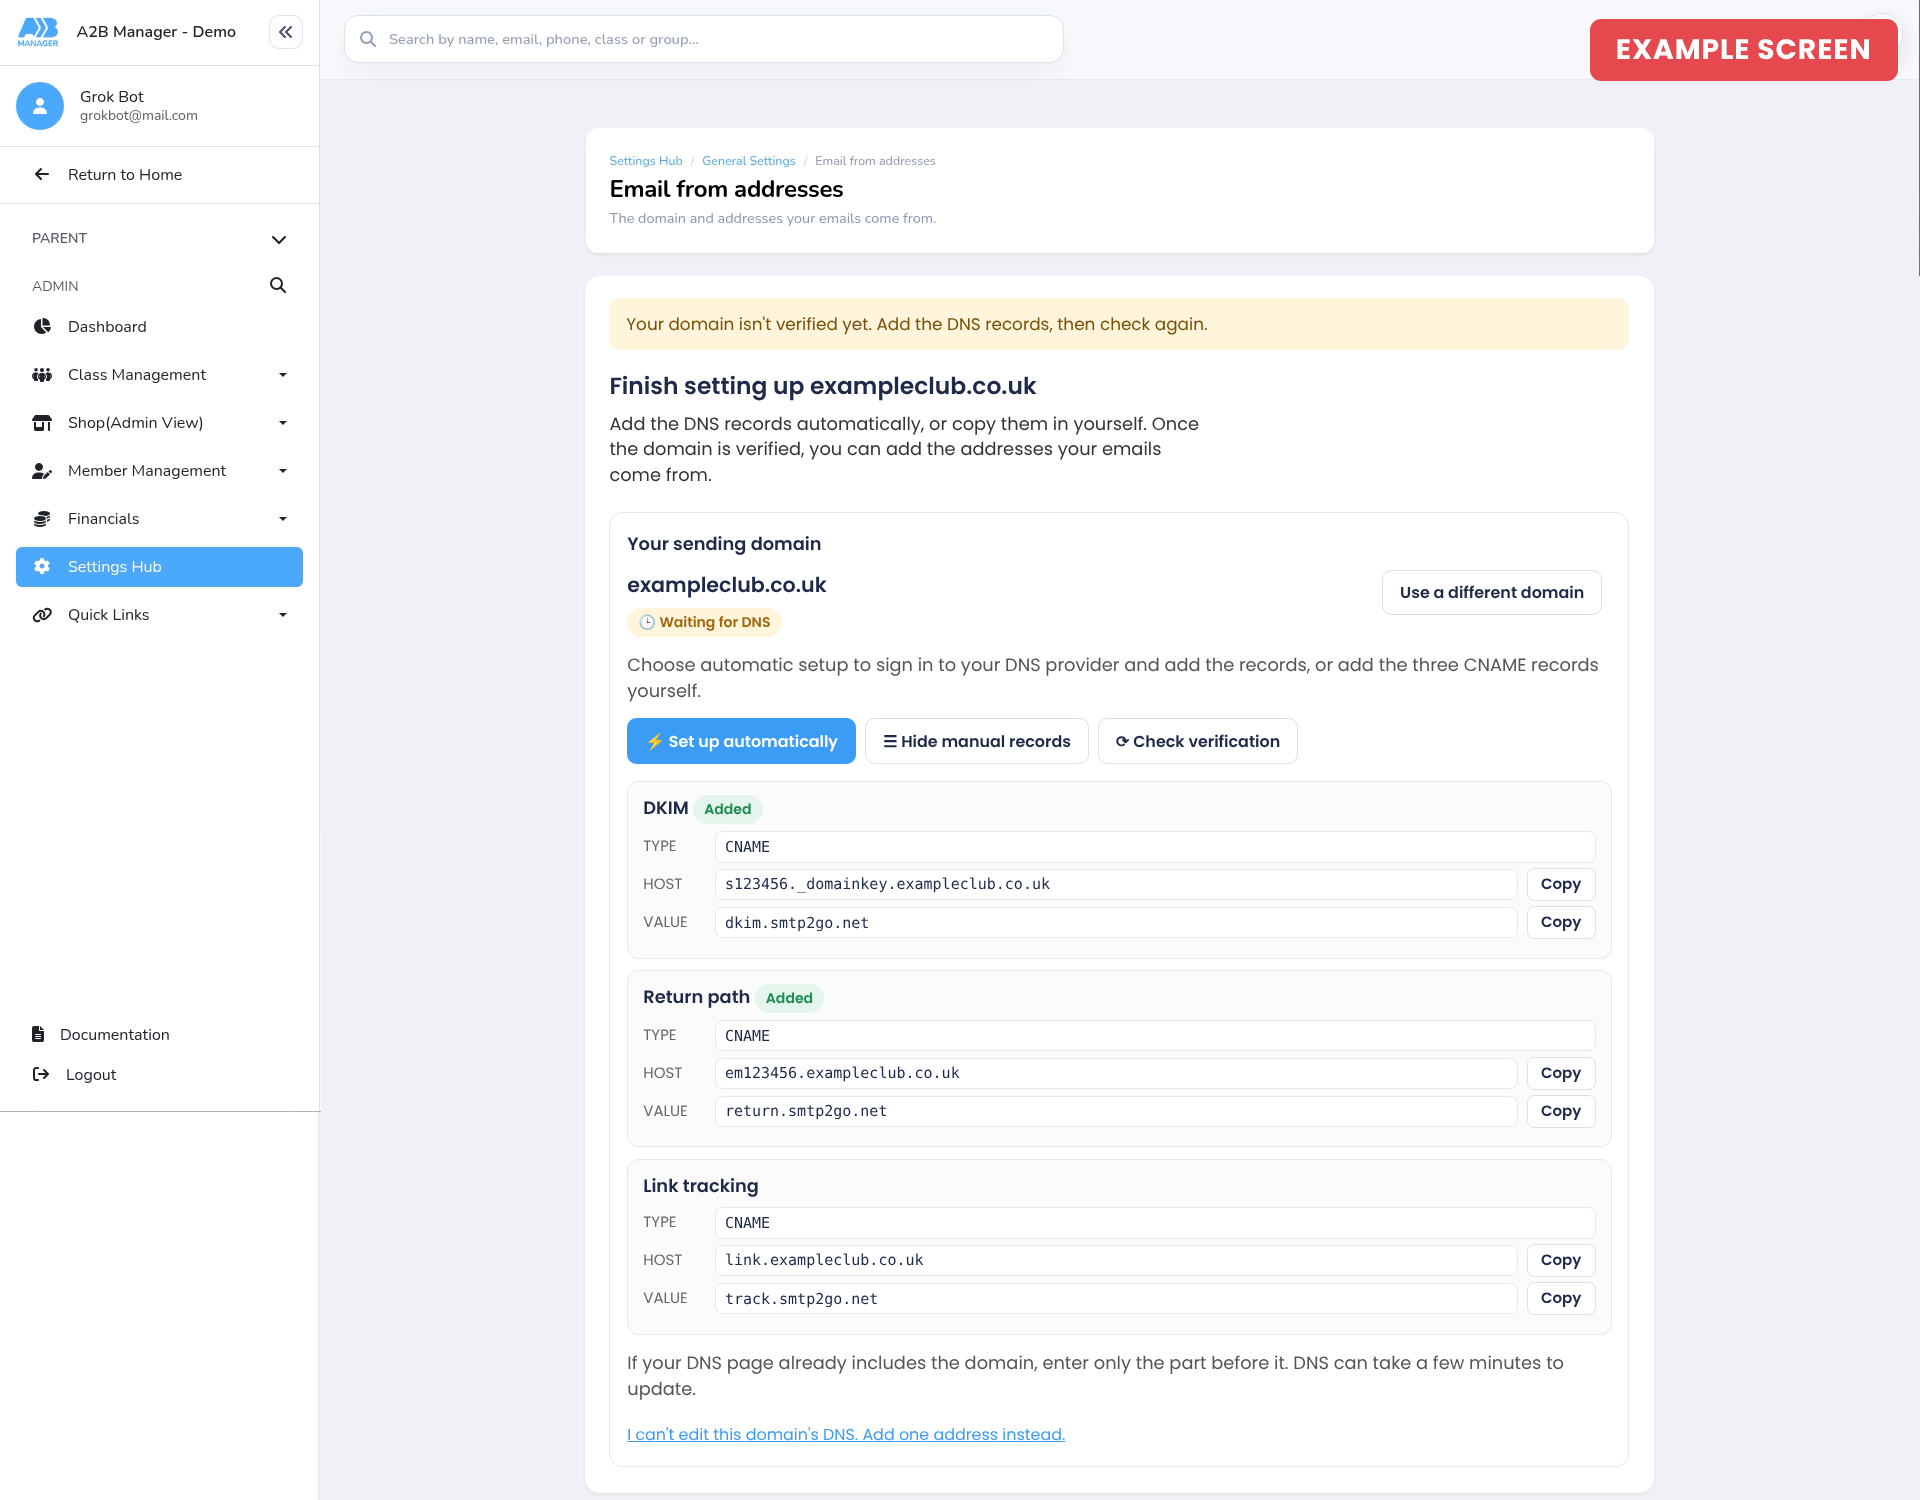Screen dimensions: 1920x1500
Task: Click Use a different domain button
Action: (x=1491, y=592)
